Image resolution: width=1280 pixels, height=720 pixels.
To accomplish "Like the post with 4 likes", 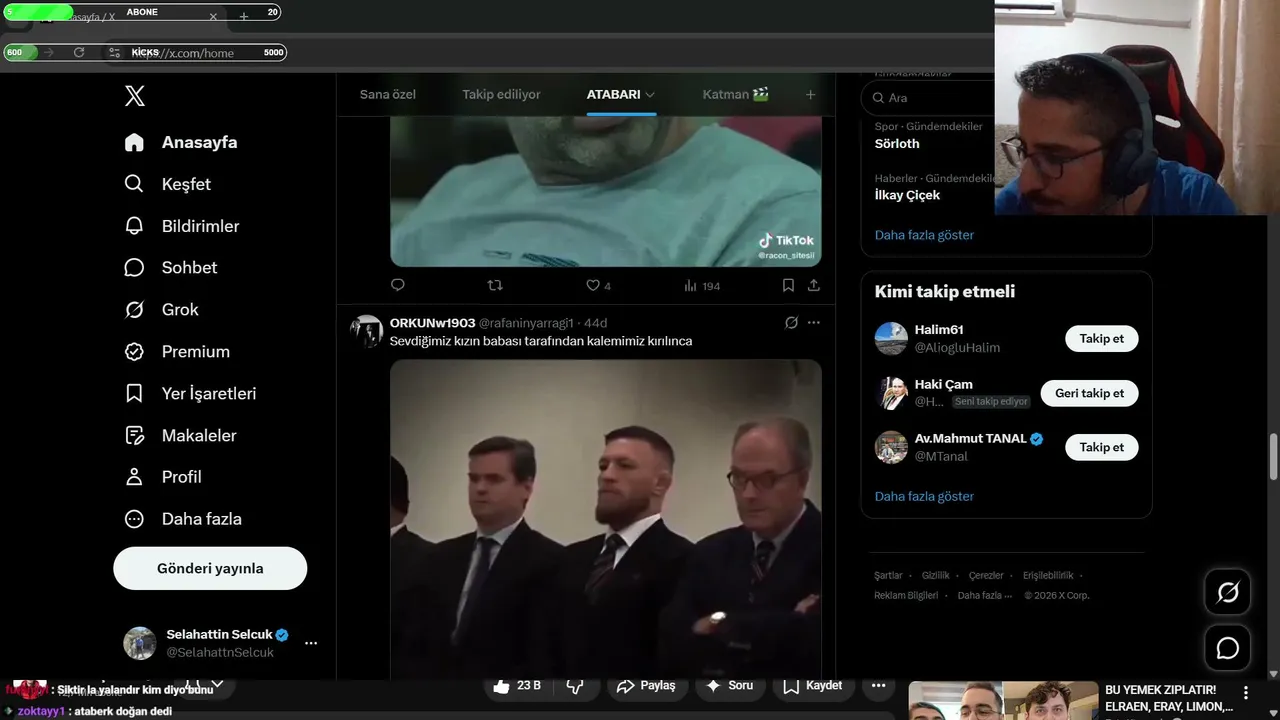I will (598, 286).
